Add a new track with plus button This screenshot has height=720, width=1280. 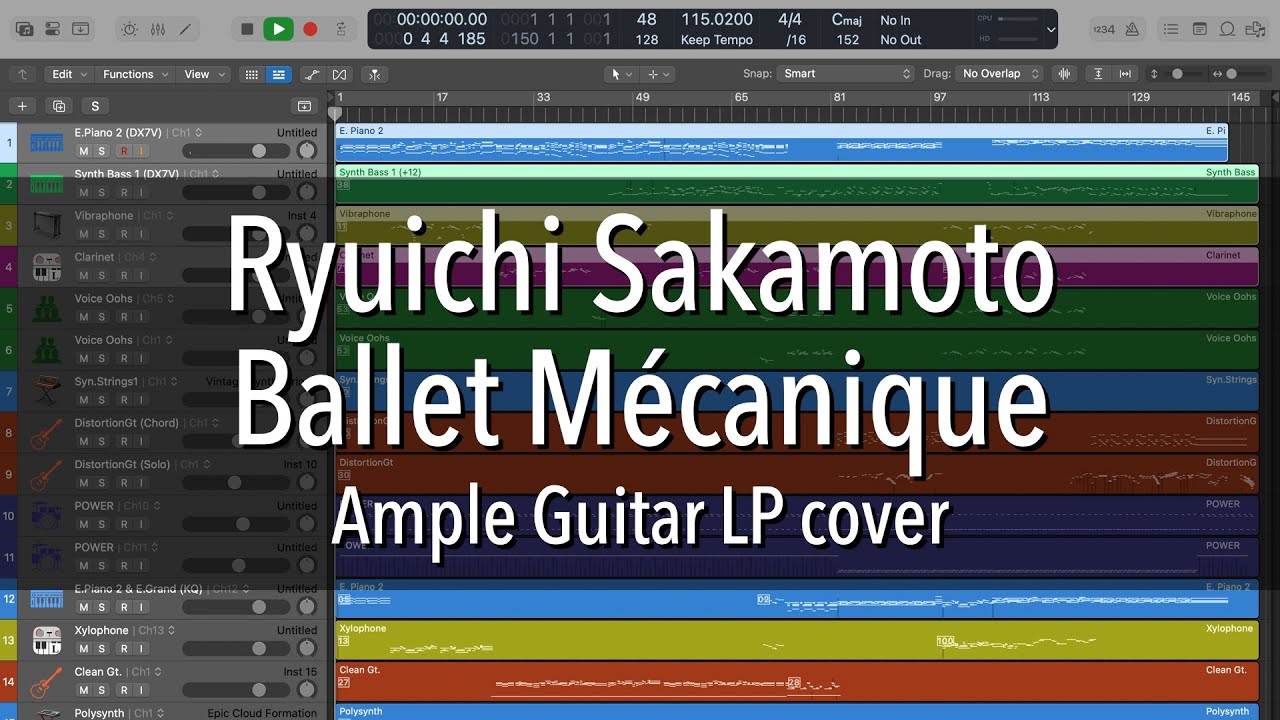pyautogui.click(x=22, y=106)
